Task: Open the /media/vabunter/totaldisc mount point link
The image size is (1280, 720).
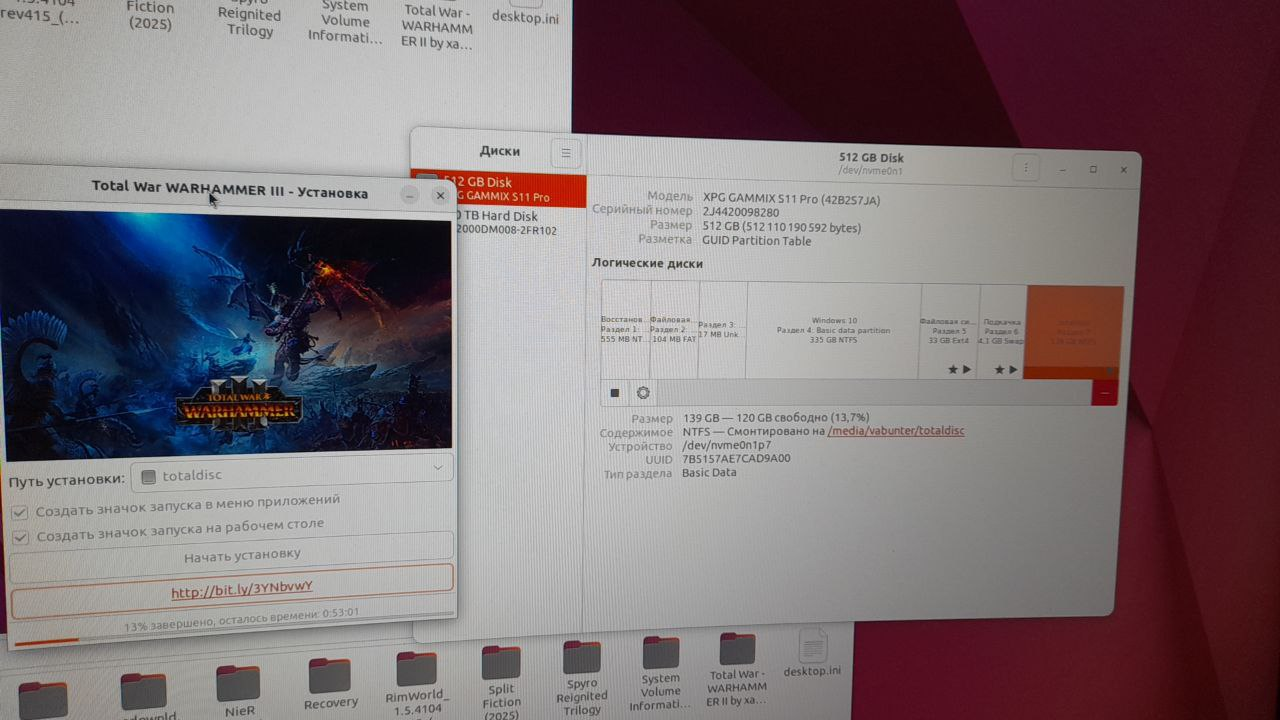Action: pyautogui.click(x=896, y=431)
